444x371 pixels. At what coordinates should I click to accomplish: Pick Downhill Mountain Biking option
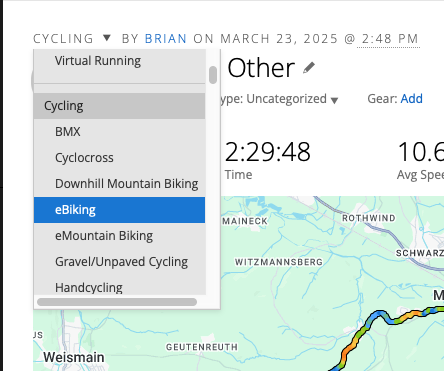119,184
